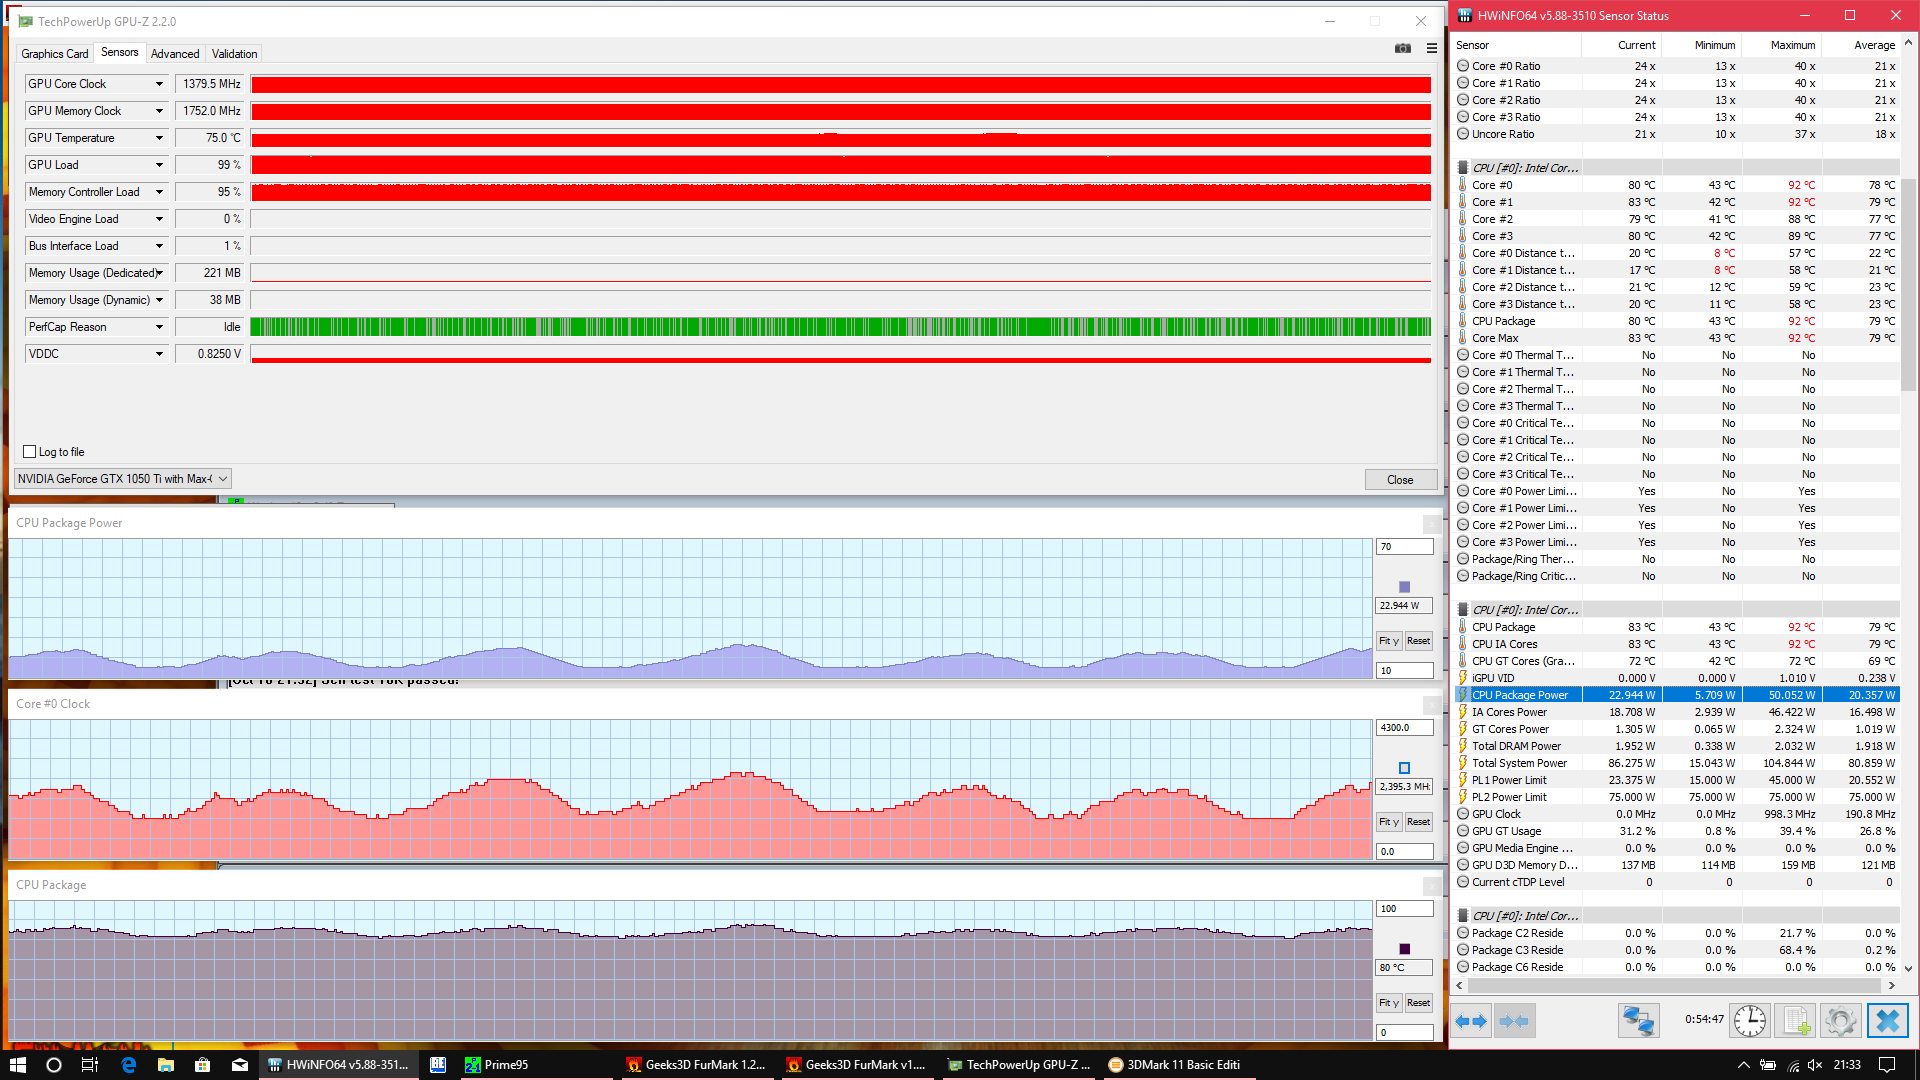Open HWiNFO sensor settings gear icon
This screenshot has width=1920, height=1080.
pos(1840,1021)
